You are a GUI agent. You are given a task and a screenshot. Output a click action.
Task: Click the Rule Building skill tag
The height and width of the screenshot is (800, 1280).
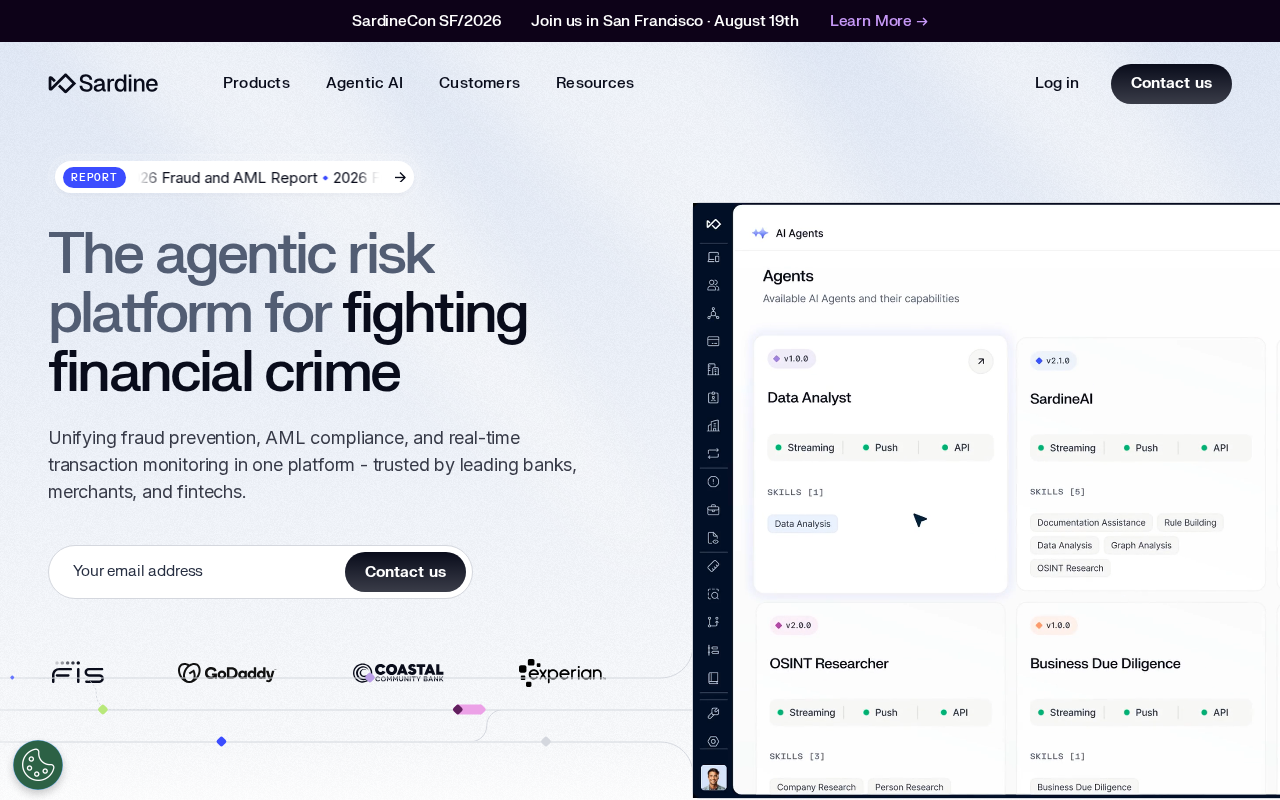1190,523
